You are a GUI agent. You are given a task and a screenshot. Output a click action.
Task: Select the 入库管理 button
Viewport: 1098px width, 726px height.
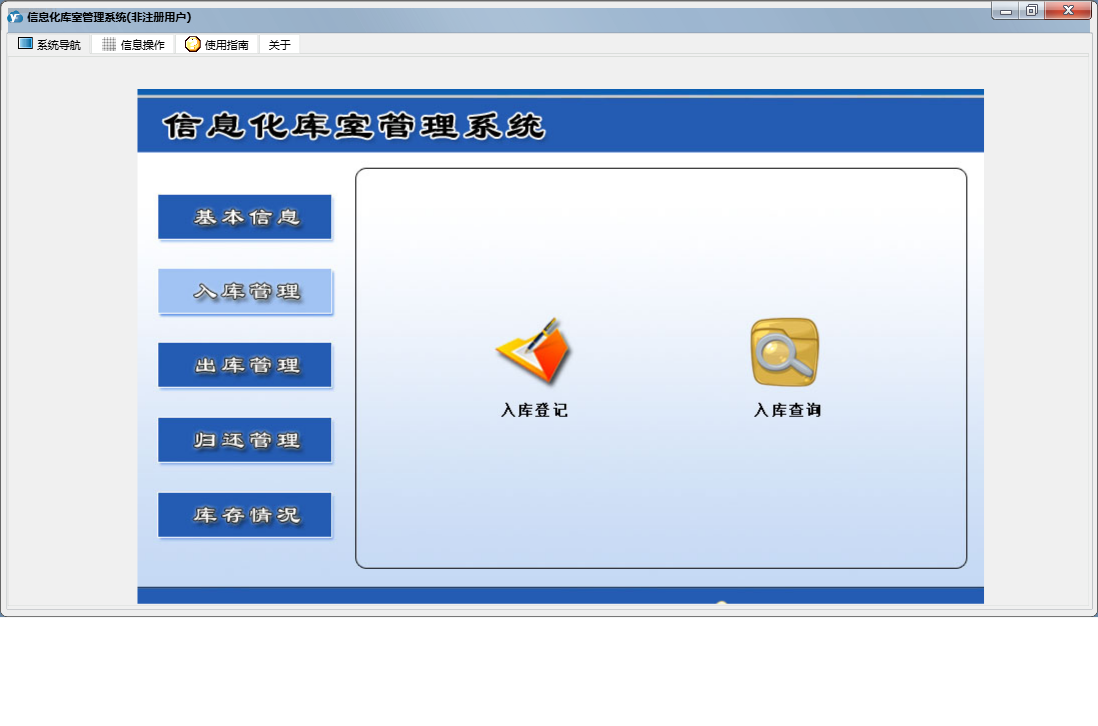click(244, 291)
